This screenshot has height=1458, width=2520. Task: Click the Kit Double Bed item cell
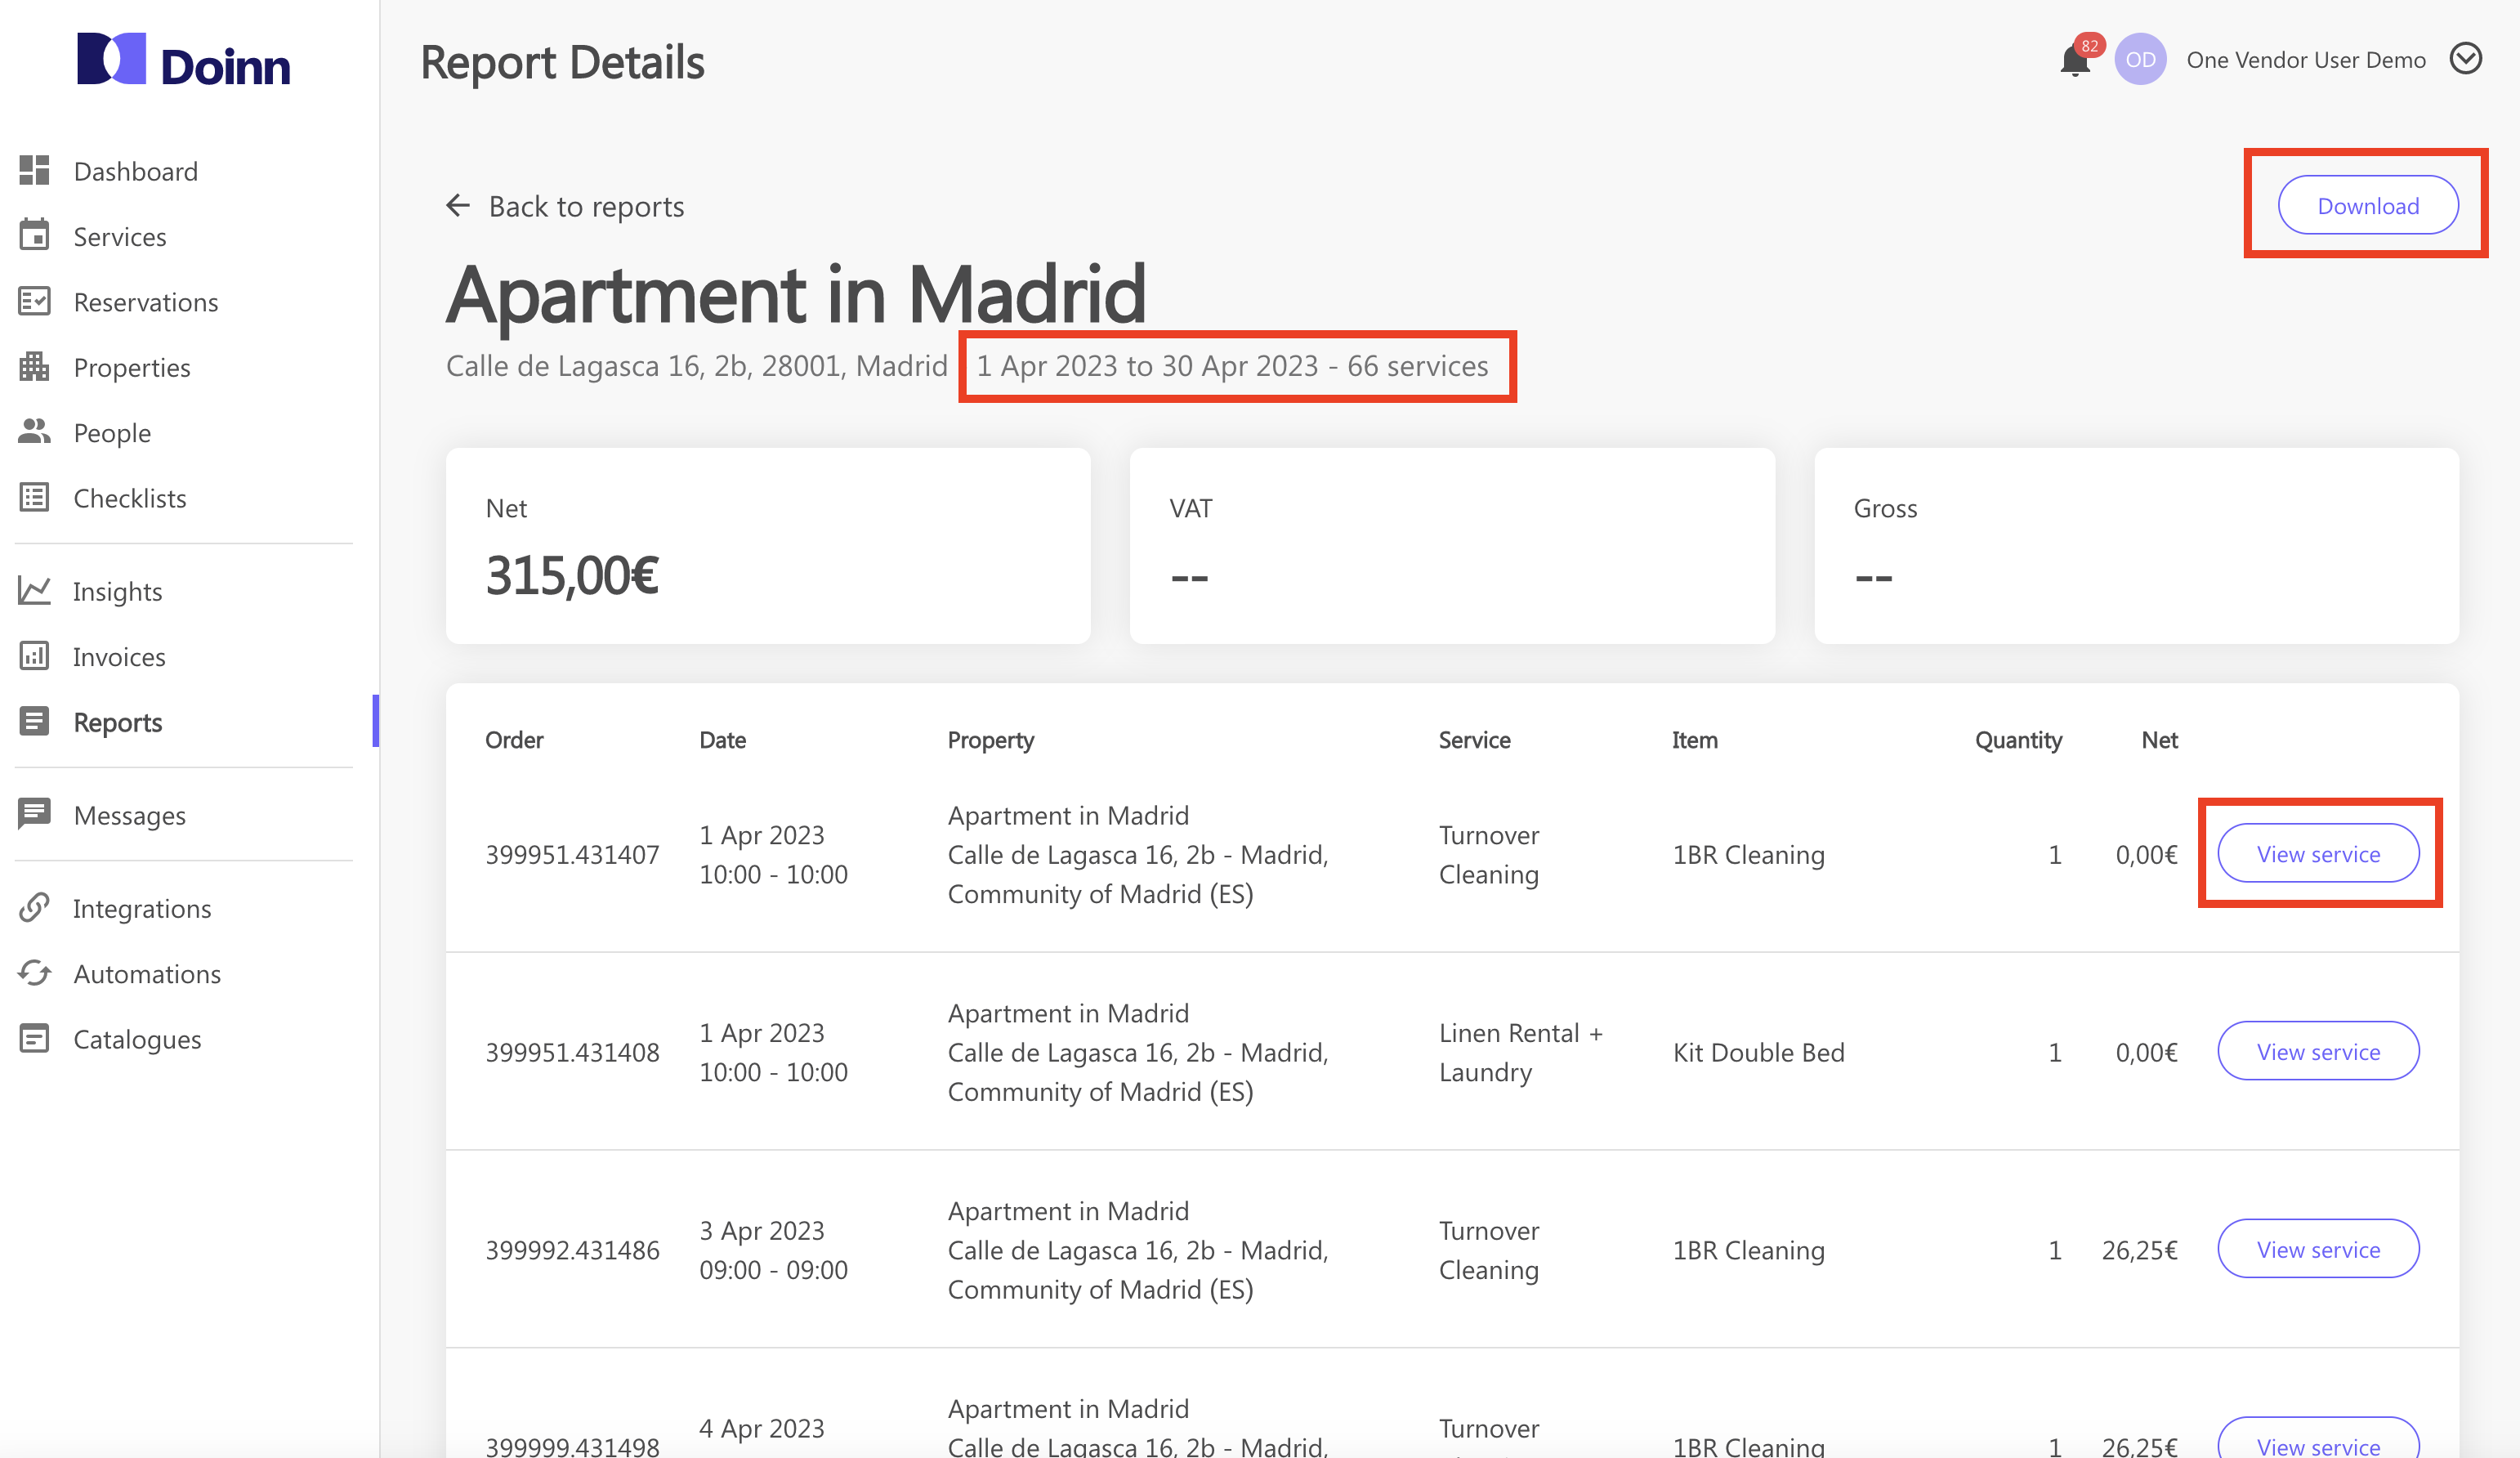point(1758,1052)
